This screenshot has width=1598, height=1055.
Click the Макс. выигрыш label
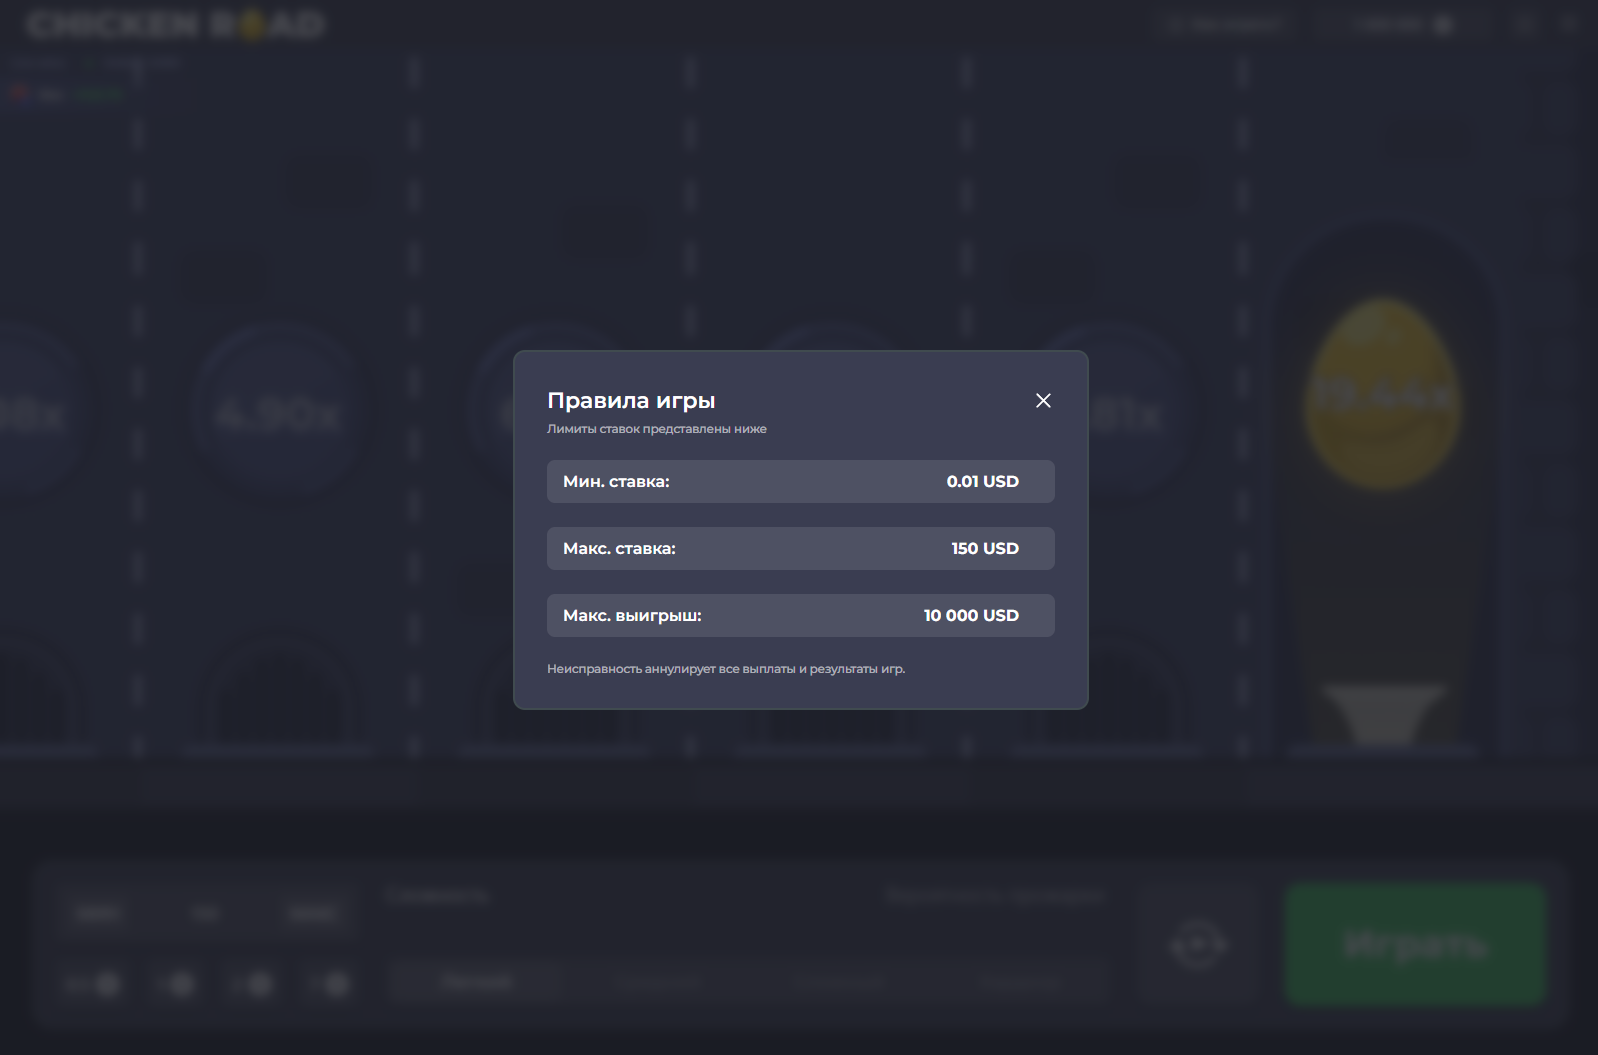(632, 616)
